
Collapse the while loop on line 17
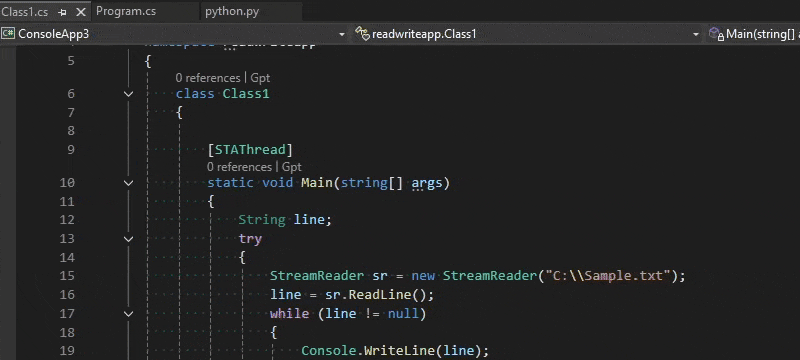(129, 314)
